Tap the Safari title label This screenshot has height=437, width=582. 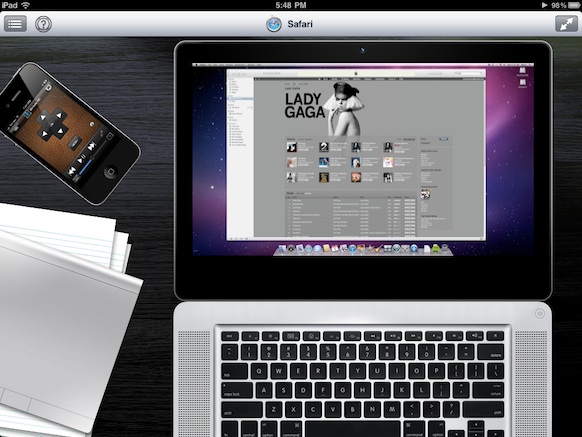(300, 24)
